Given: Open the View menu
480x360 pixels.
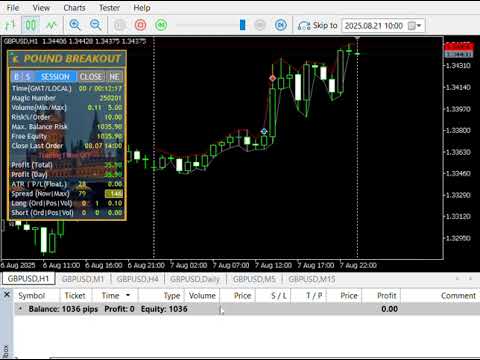Looking at the screenshot, I should coord(41,8).
